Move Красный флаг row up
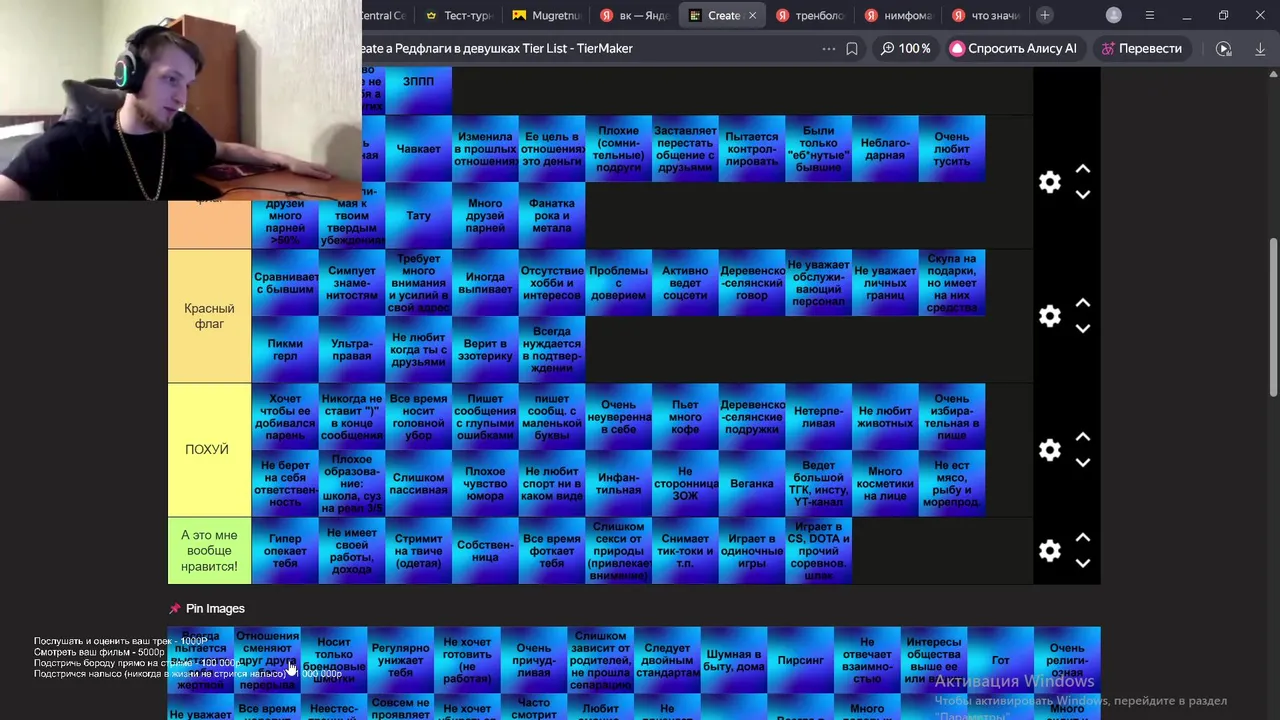1280x720 pixels. click(x=1083, y=303)
